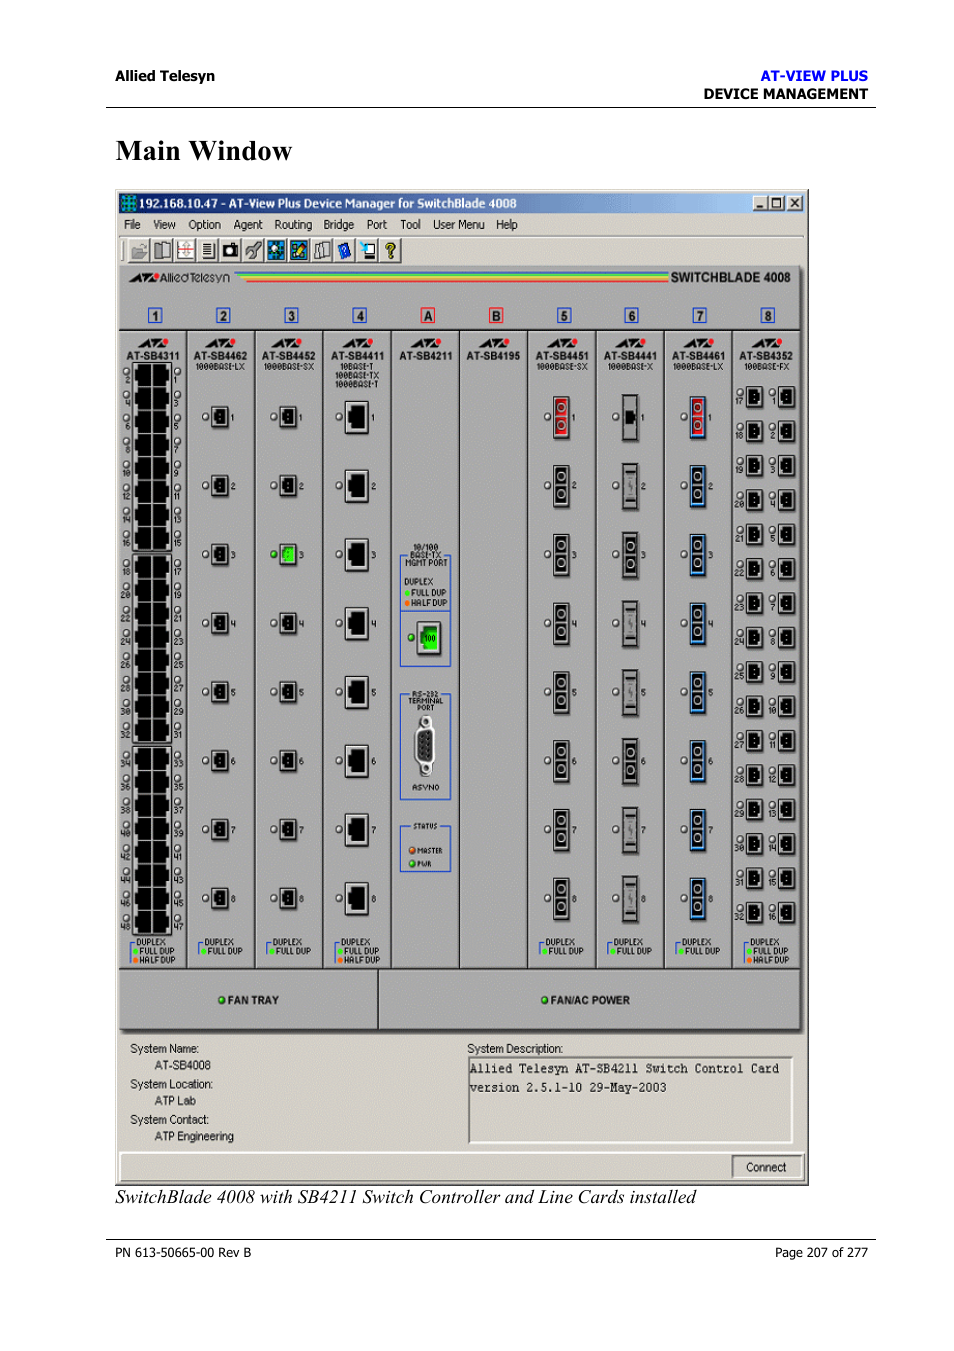
Task: Select port 8 on the AT-SB4462 card
Action: click(220, 898)
